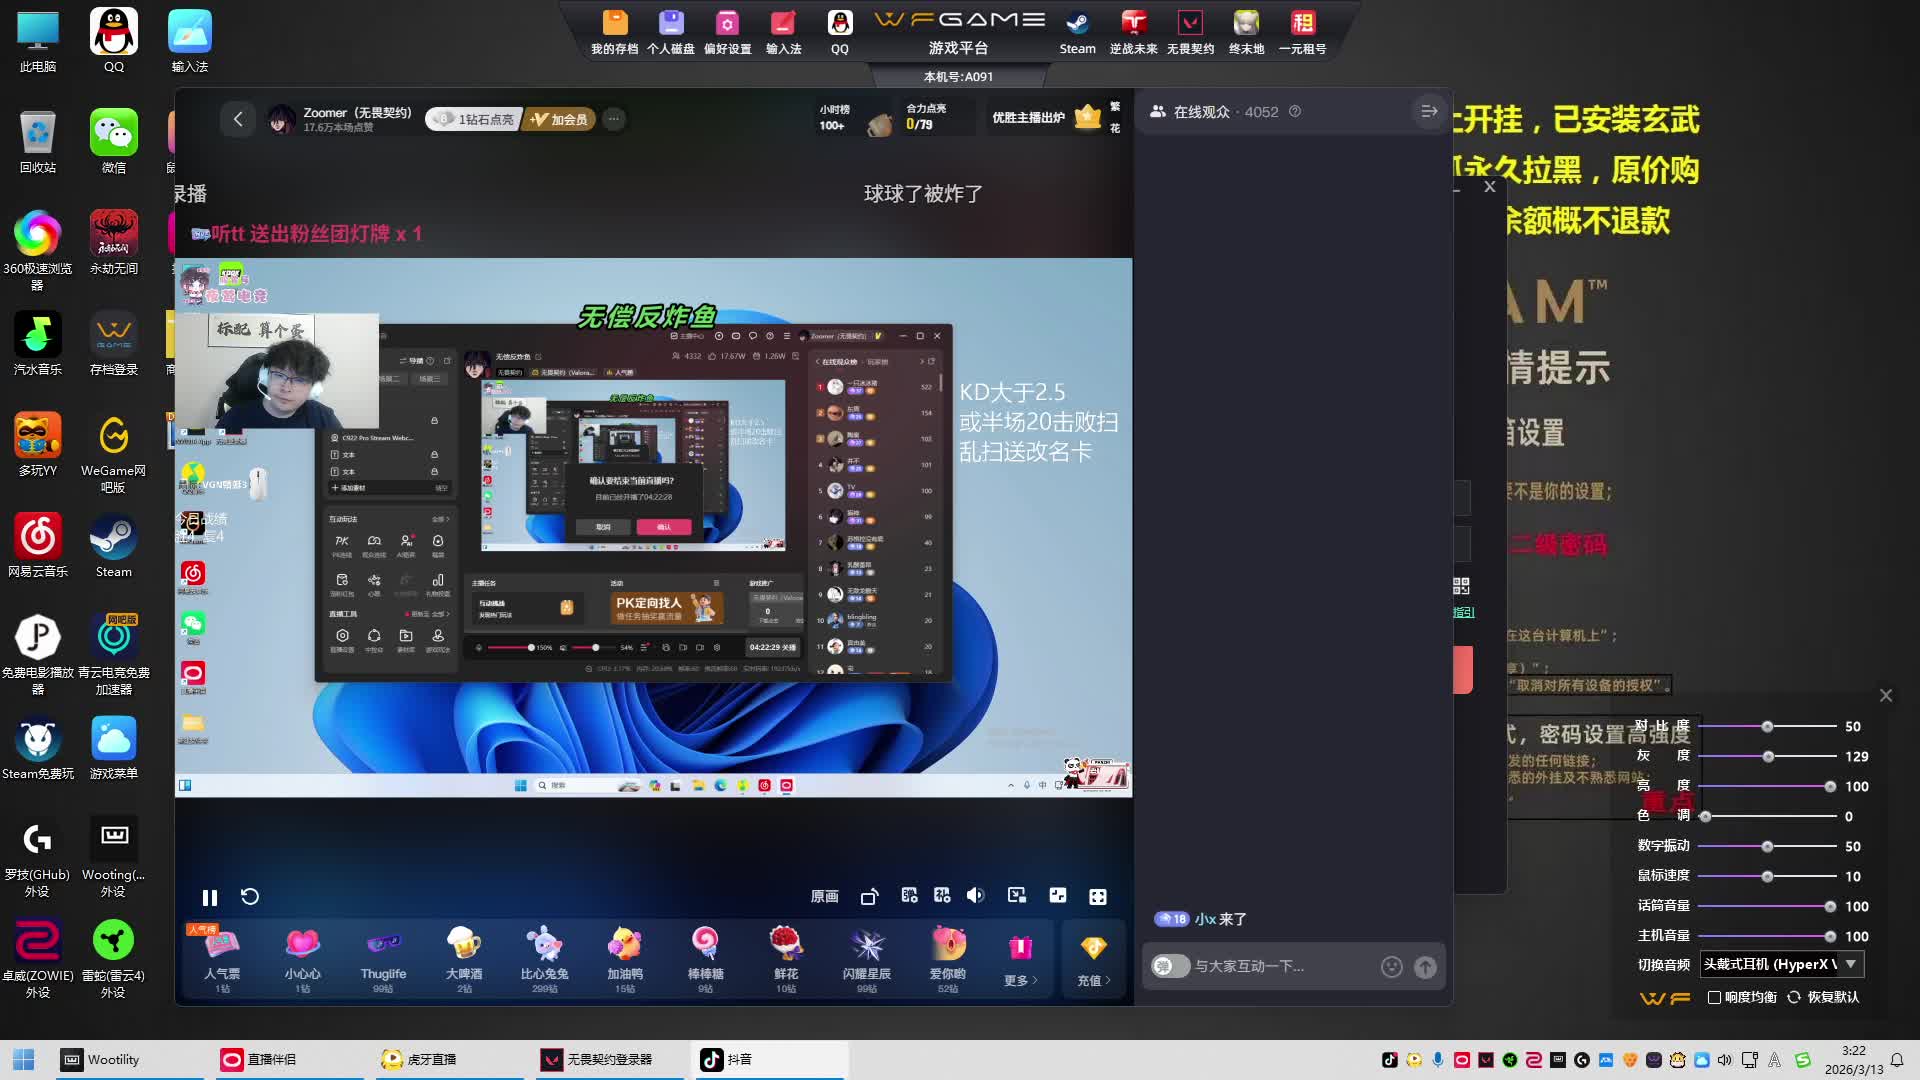Screen dimensions: 1920x1080
Task: Send the 小心心 heart gift
Action: pos(302,957)
